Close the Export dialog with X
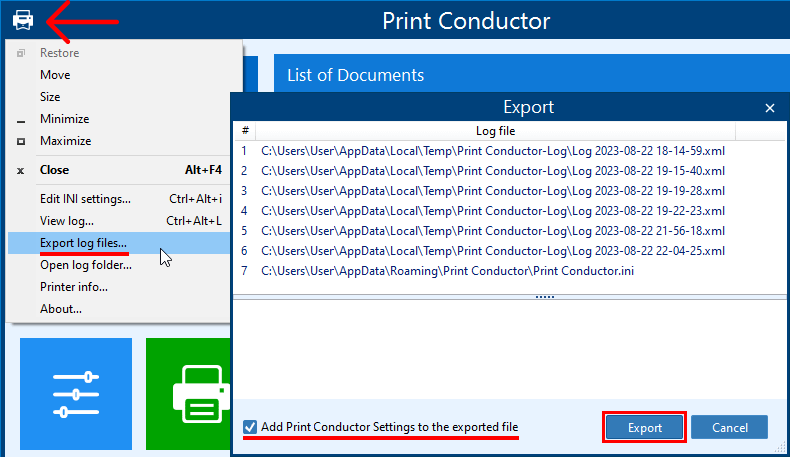The width and height of the screenshot is (790, 457). point(770,108)
